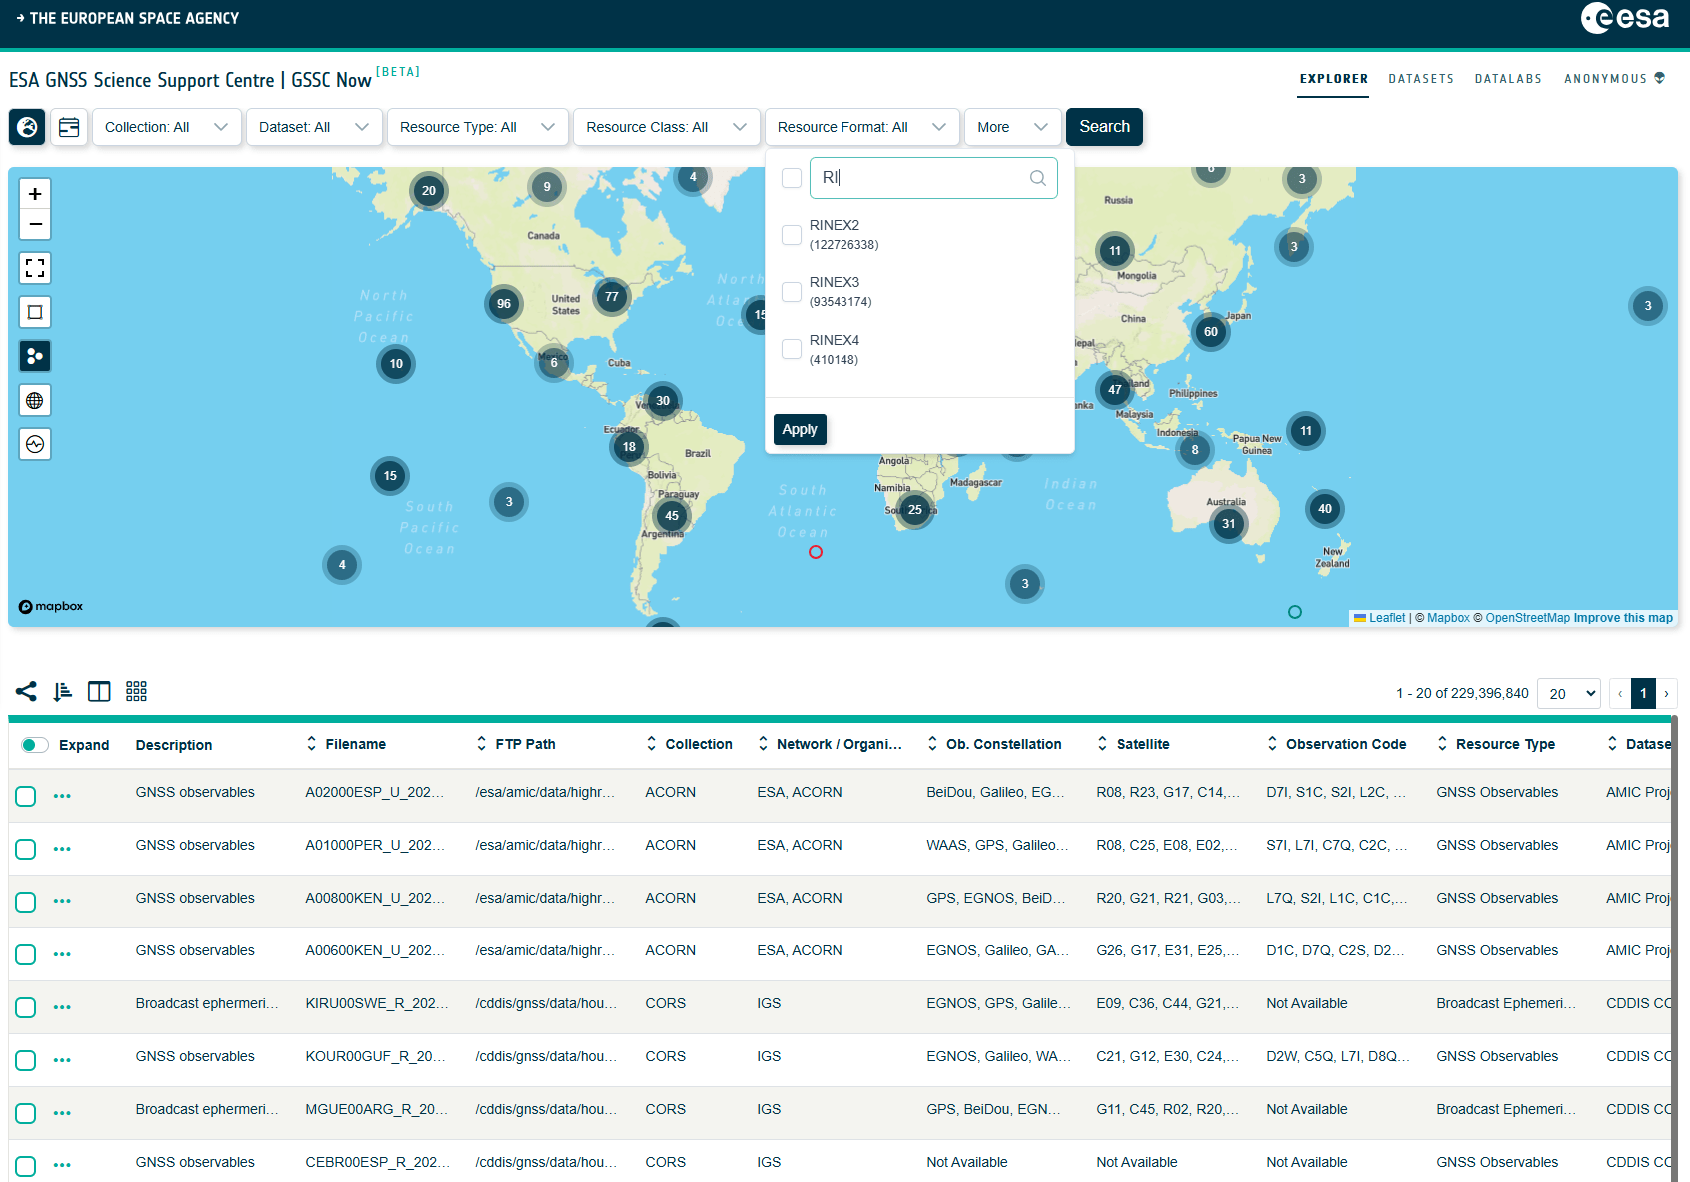
Task: Check the RINEX2 format checkbox
Action: click(791, 235)
